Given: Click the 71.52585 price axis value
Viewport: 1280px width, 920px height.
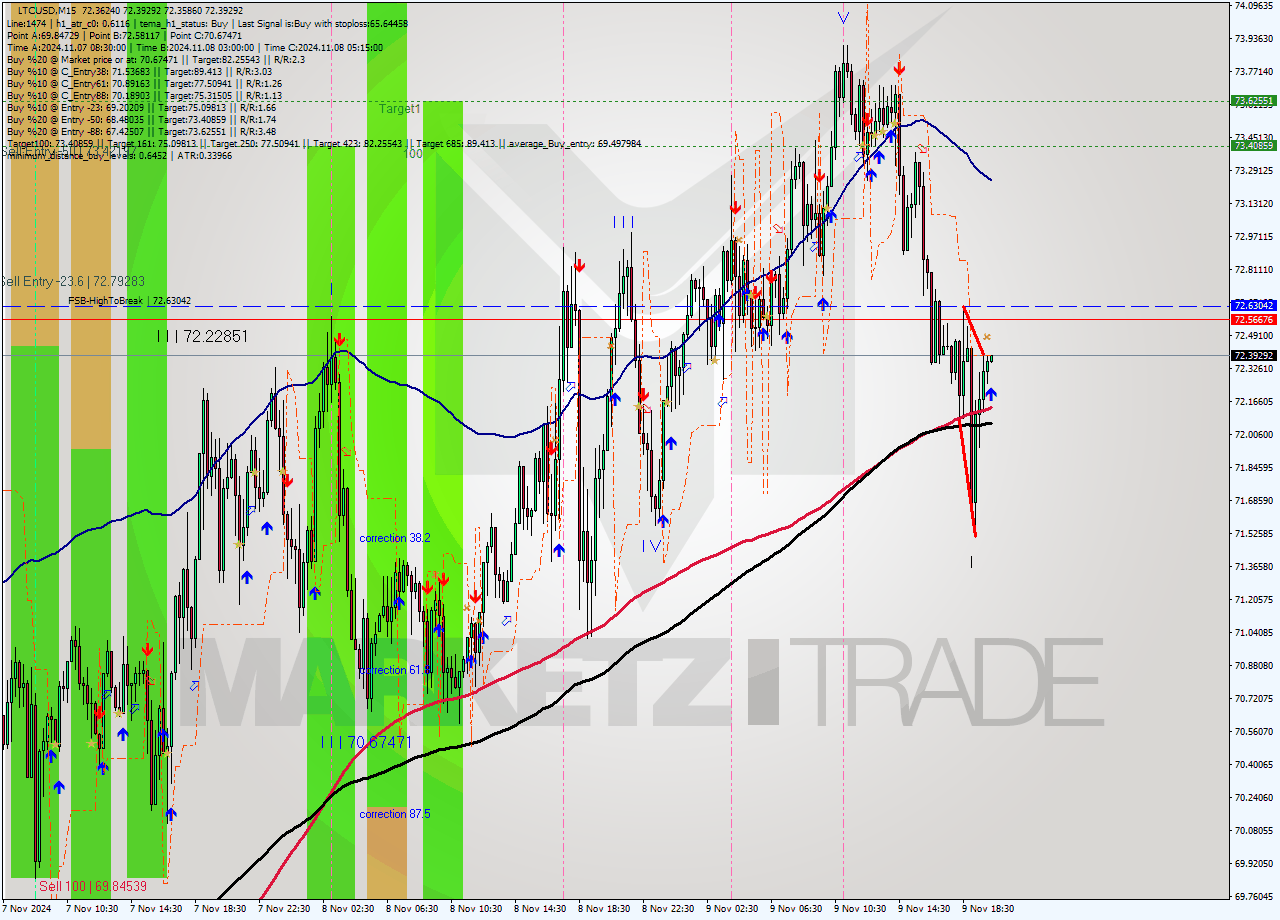Looking at the screenshot, I should tap(1254, 534).
